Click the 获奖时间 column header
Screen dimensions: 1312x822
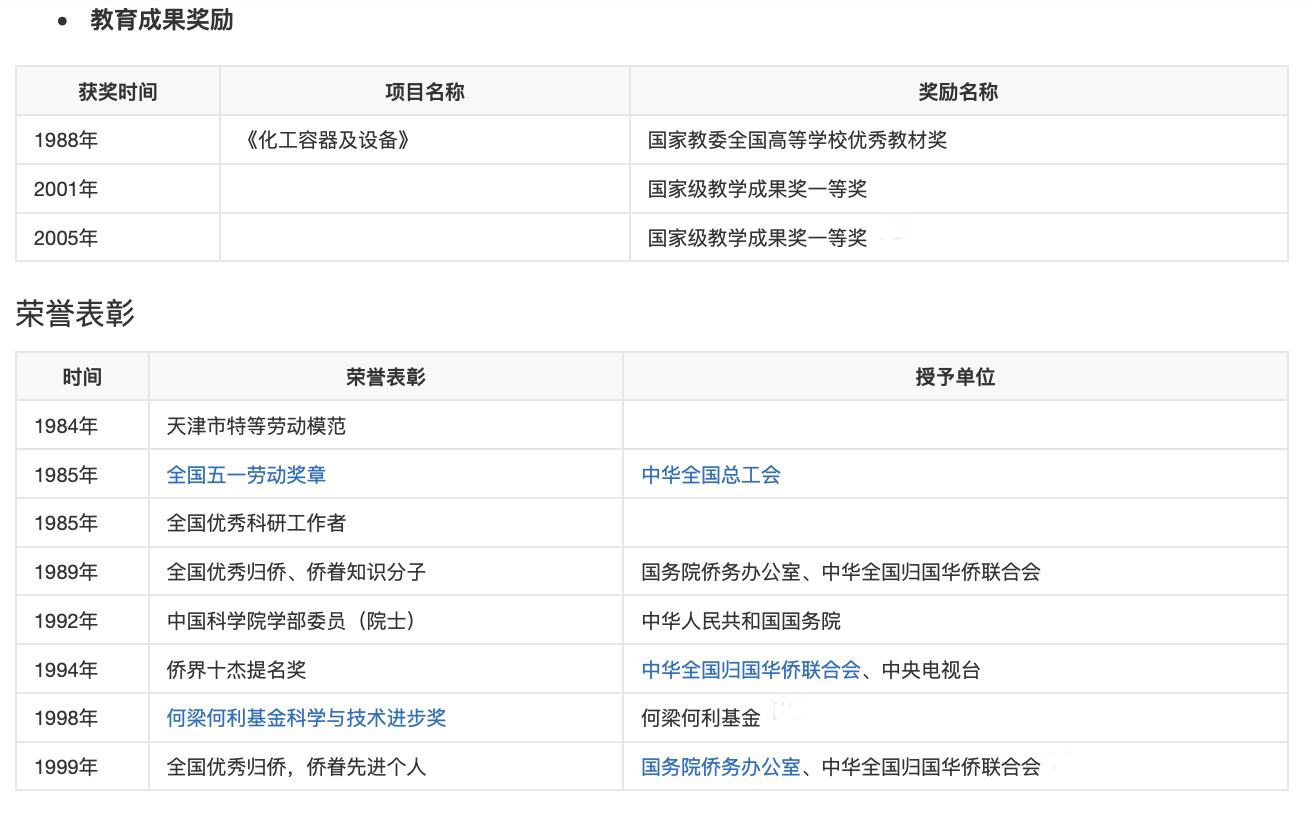pyautogui.click(x=118, y=92)
